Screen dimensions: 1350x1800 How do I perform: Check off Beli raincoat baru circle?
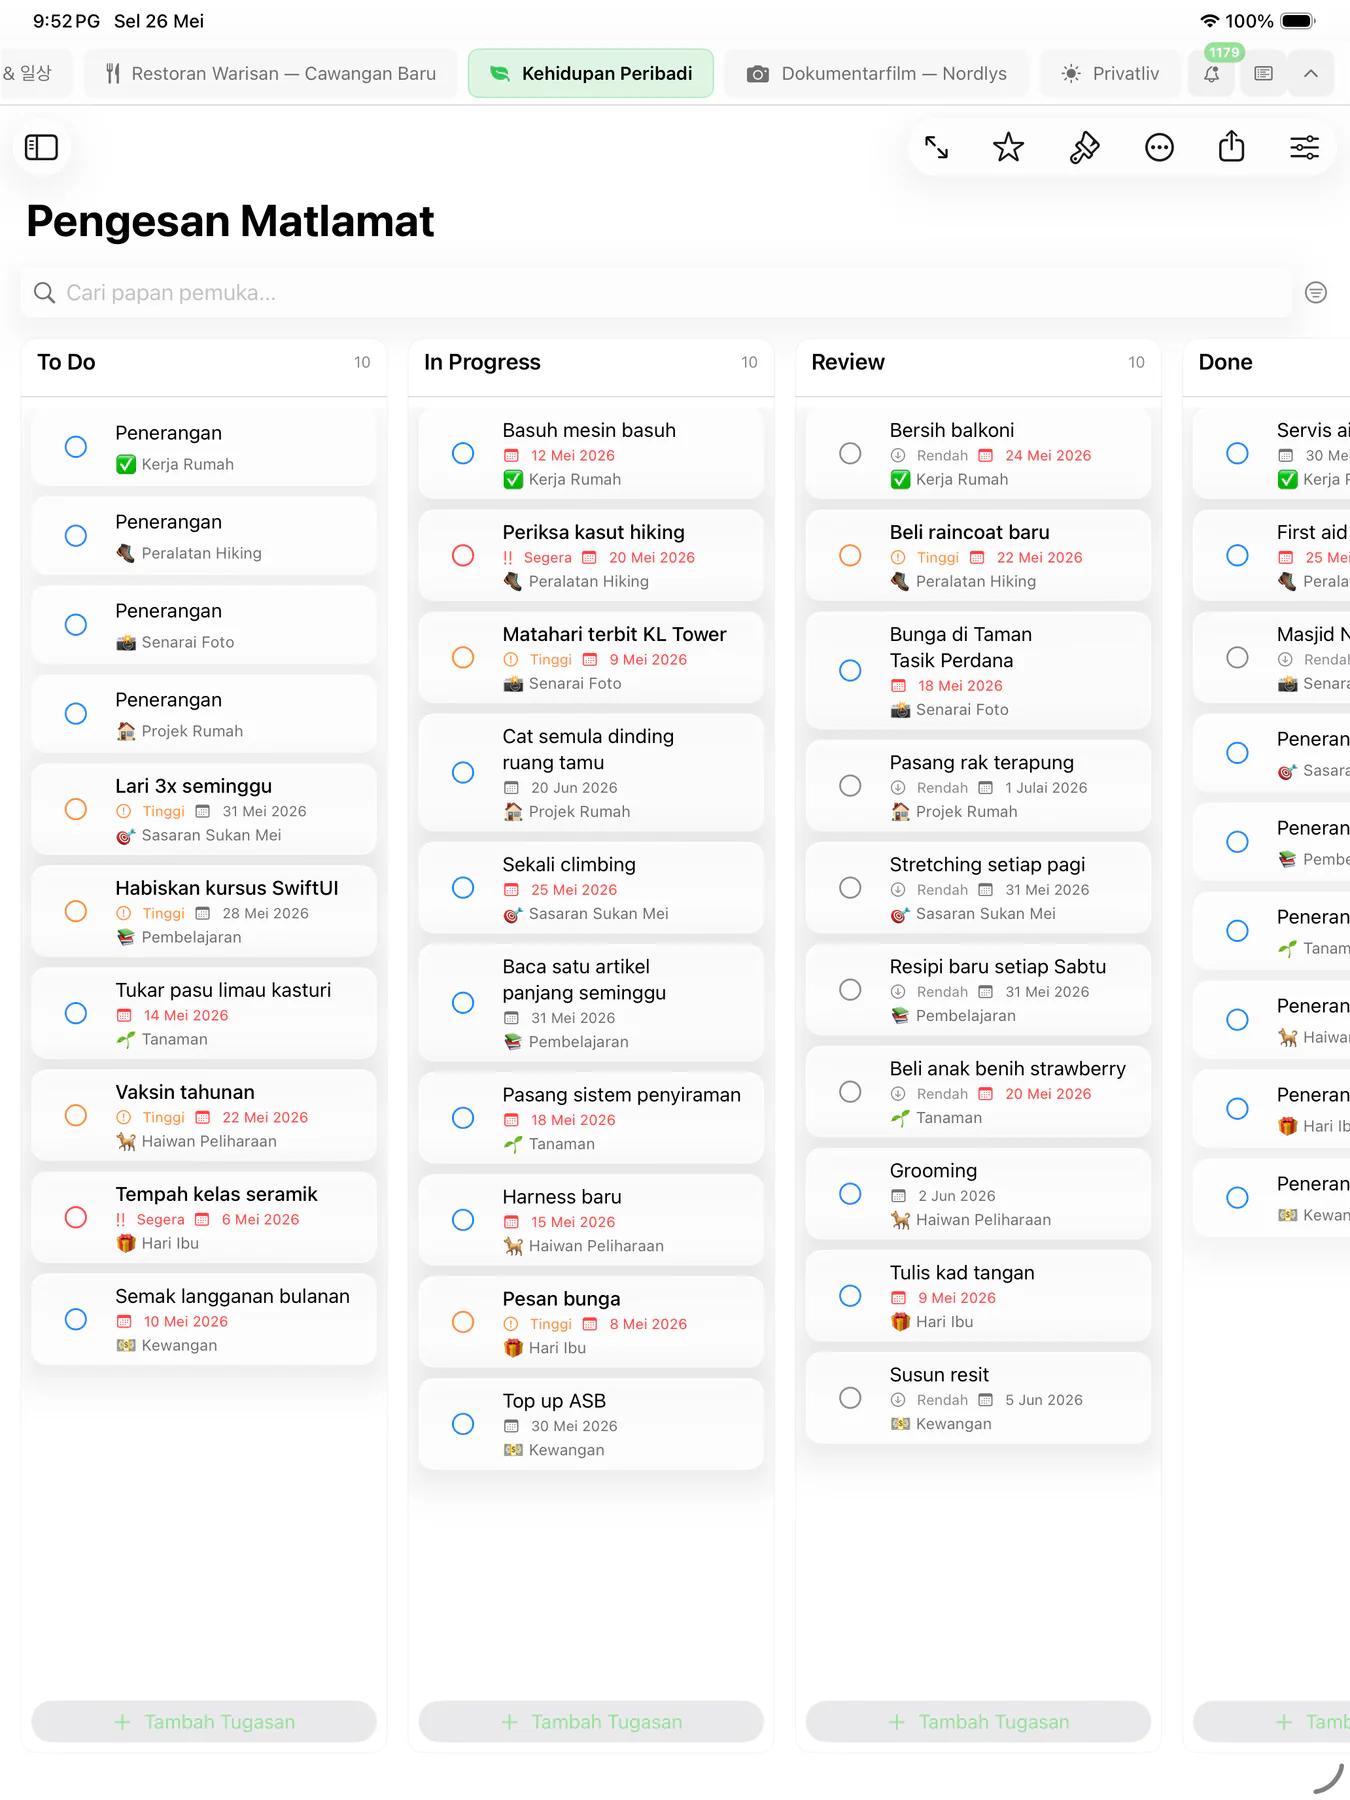click(850, 555)
